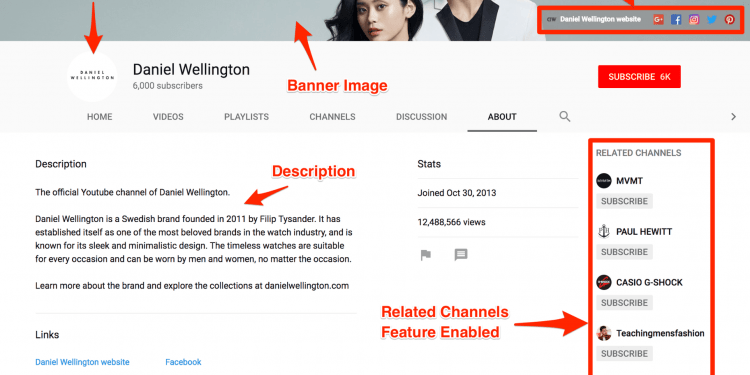Open the Pinterest icon in banner
Image resolution: width=750 pixels, height=375 pixels.
tap(729, 20)
